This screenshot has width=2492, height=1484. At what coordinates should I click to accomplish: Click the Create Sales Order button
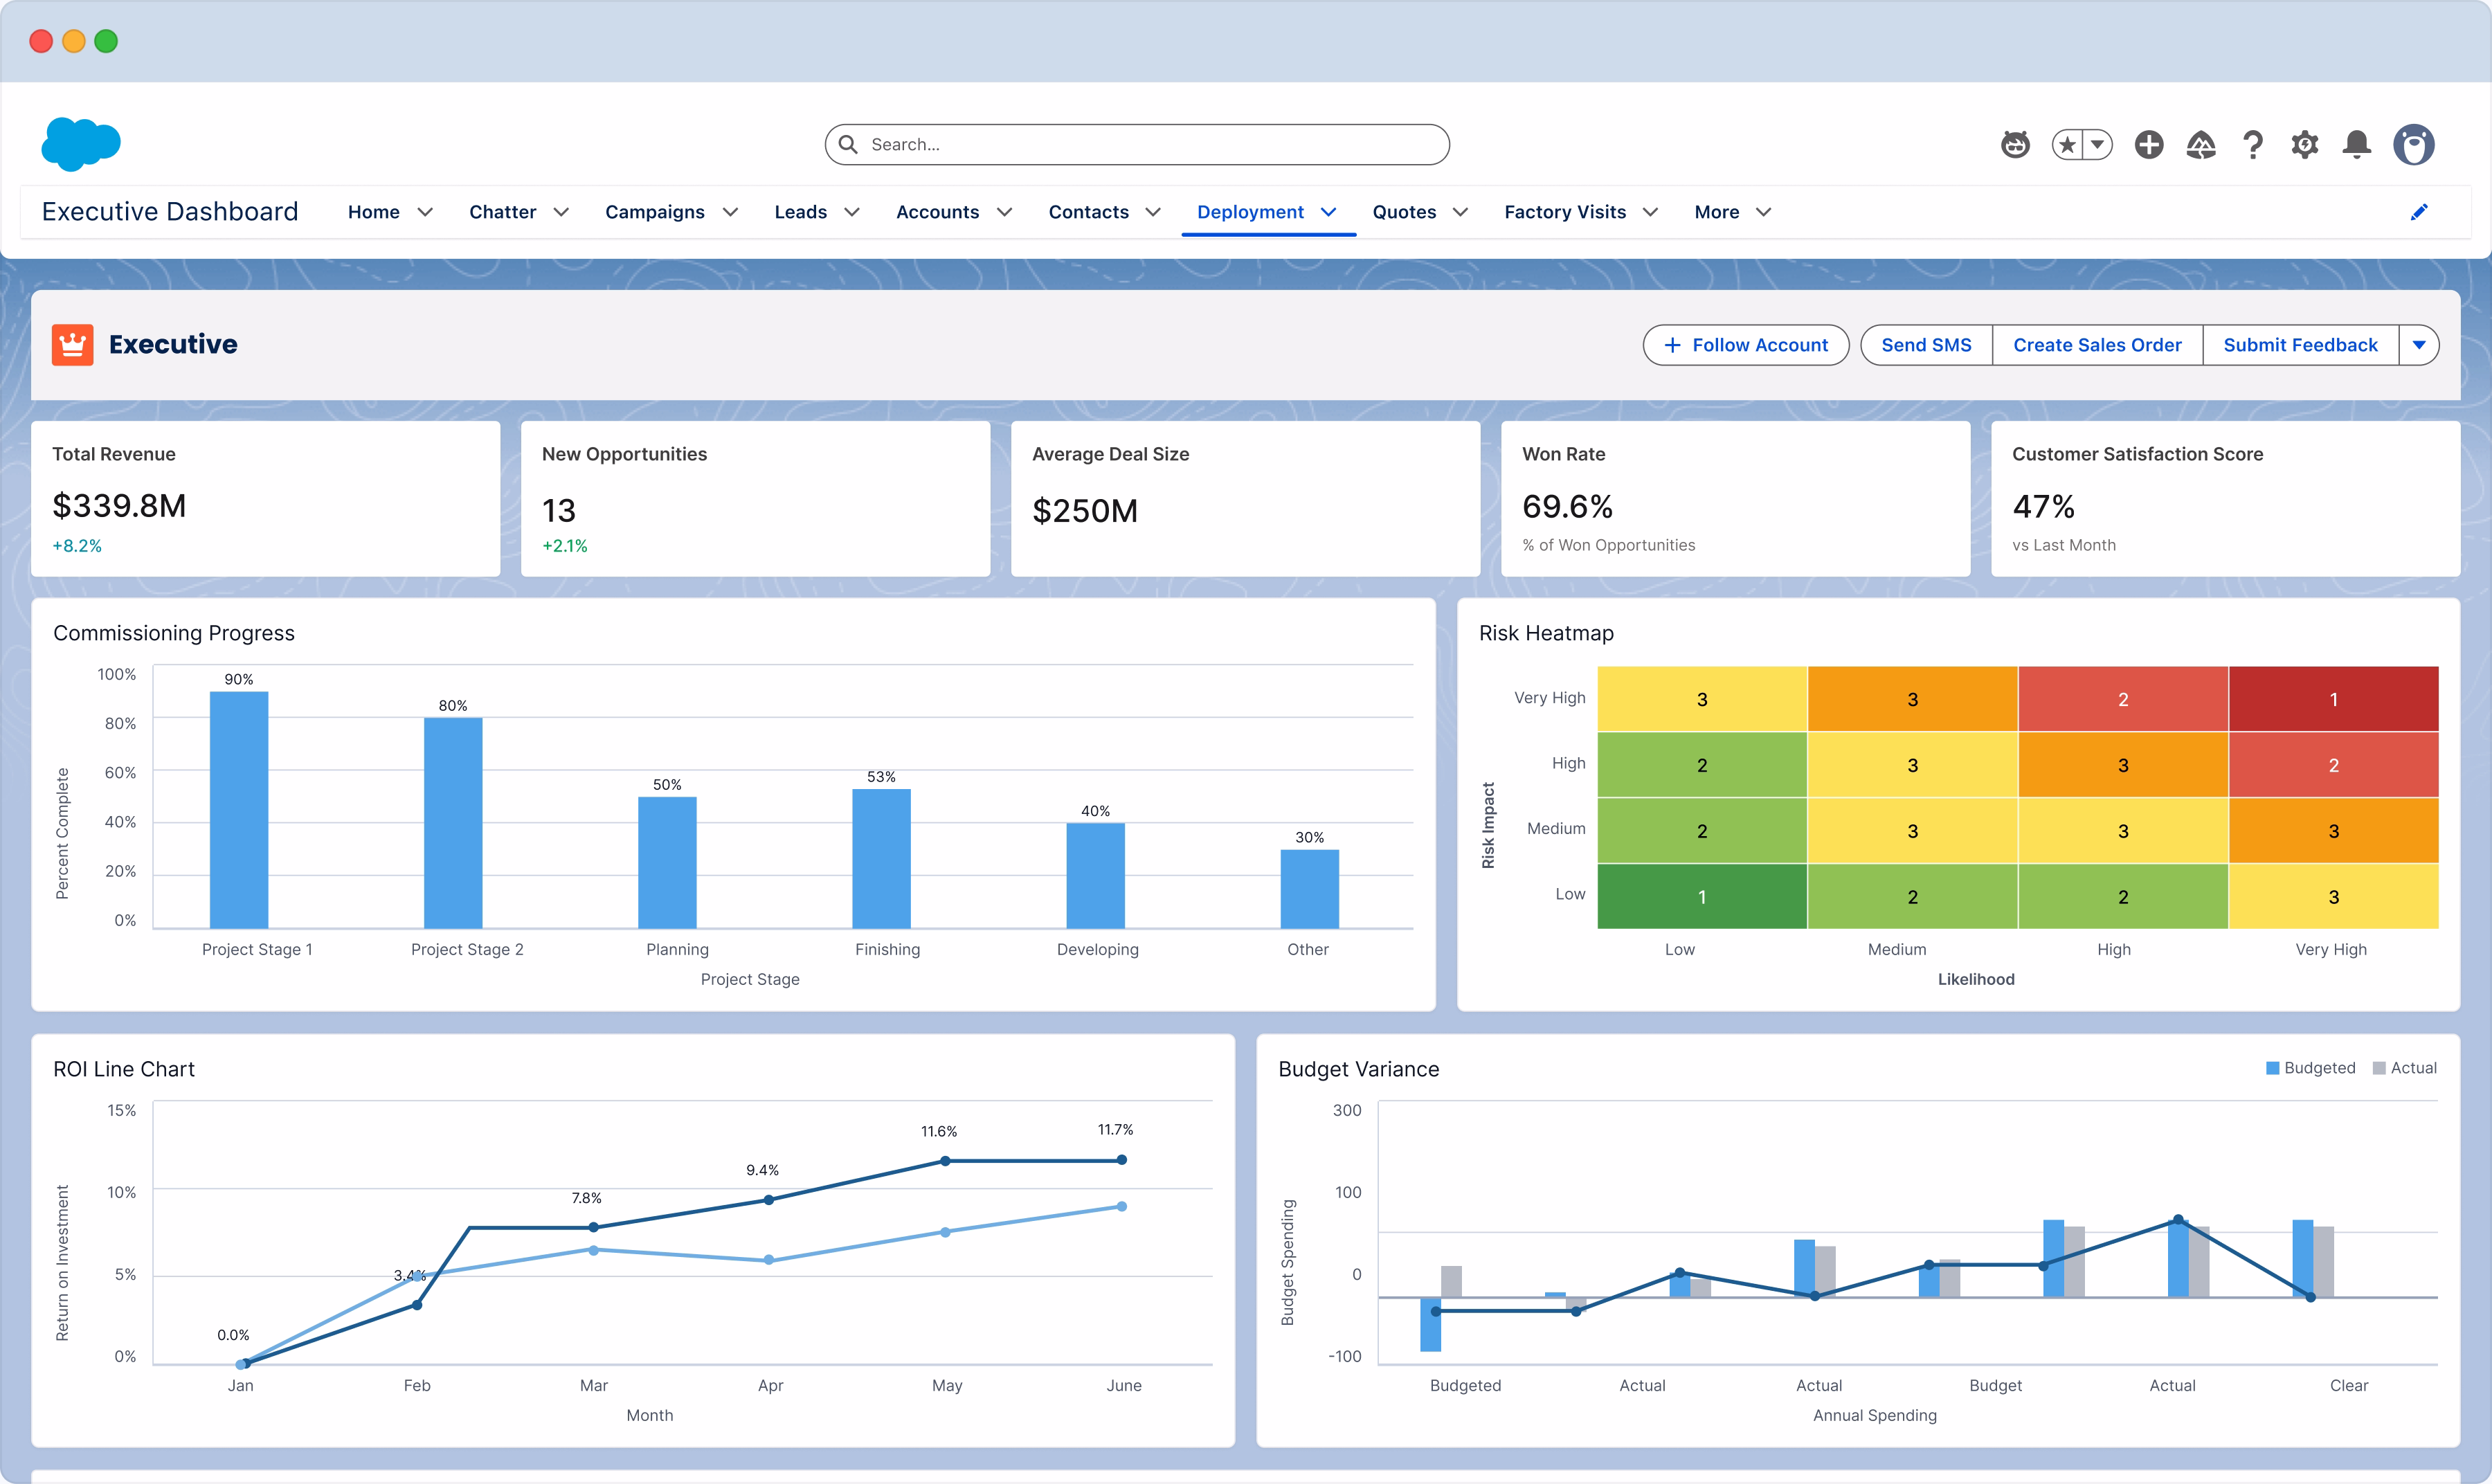pyautogui.click(x=2097, y=345)
